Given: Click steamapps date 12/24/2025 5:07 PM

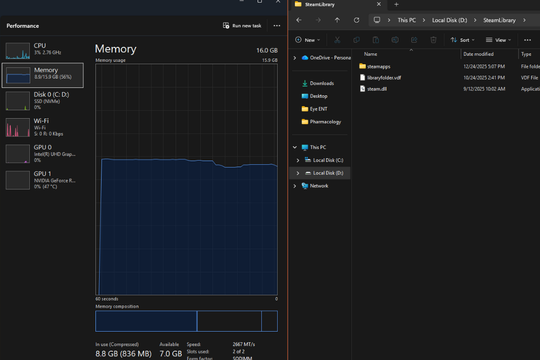Looking at the screenshot, I should point(484,66).
